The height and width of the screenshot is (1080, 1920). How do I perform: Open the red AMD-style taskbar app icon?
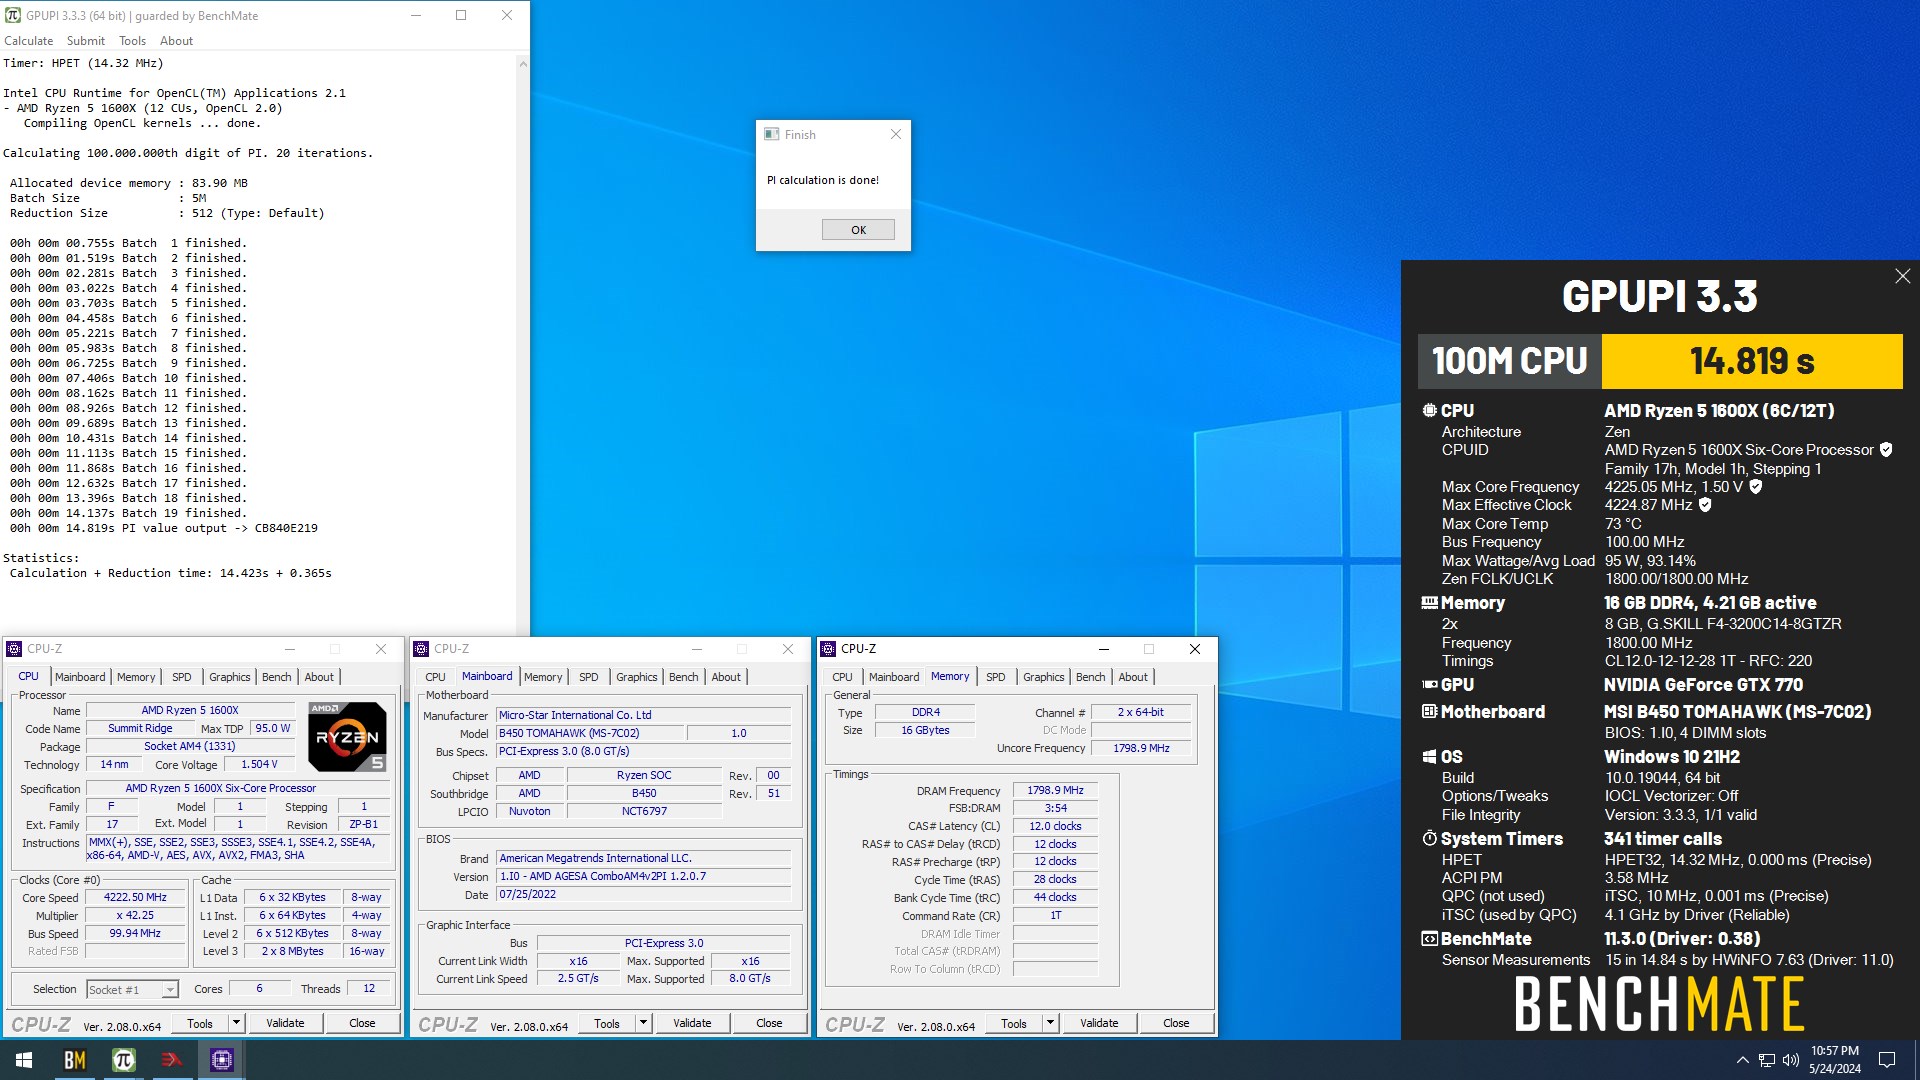coord(172,1060)
